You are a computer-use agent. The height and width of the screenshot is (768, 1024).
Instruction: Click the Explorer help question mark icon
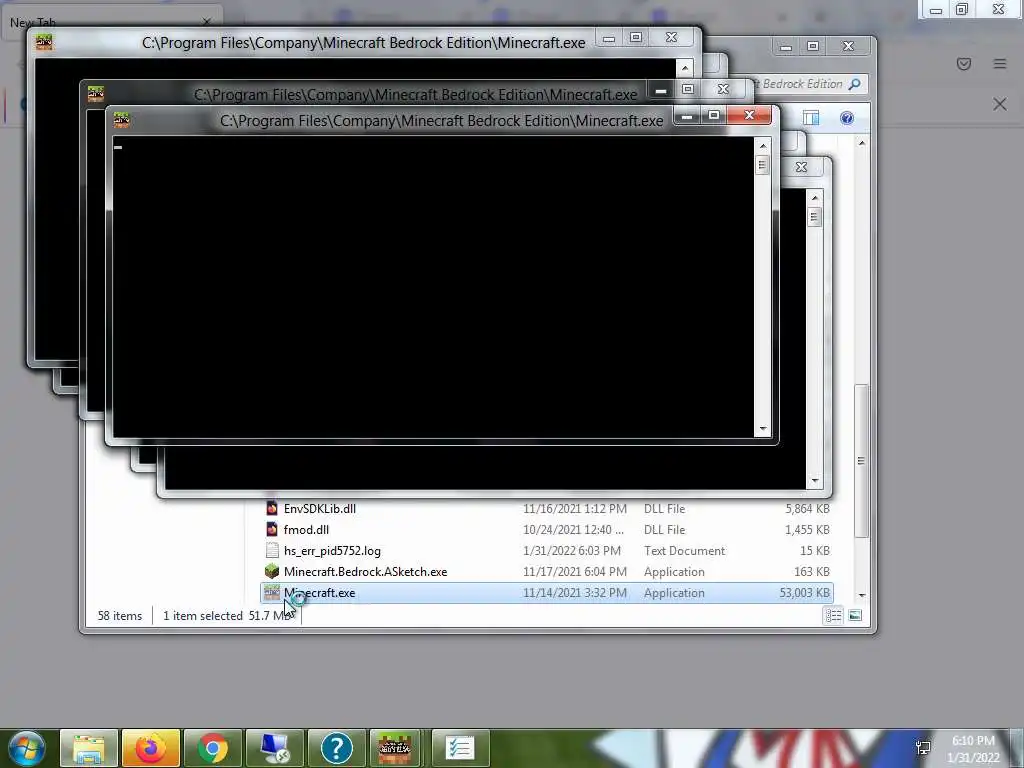tap(846, 118)
